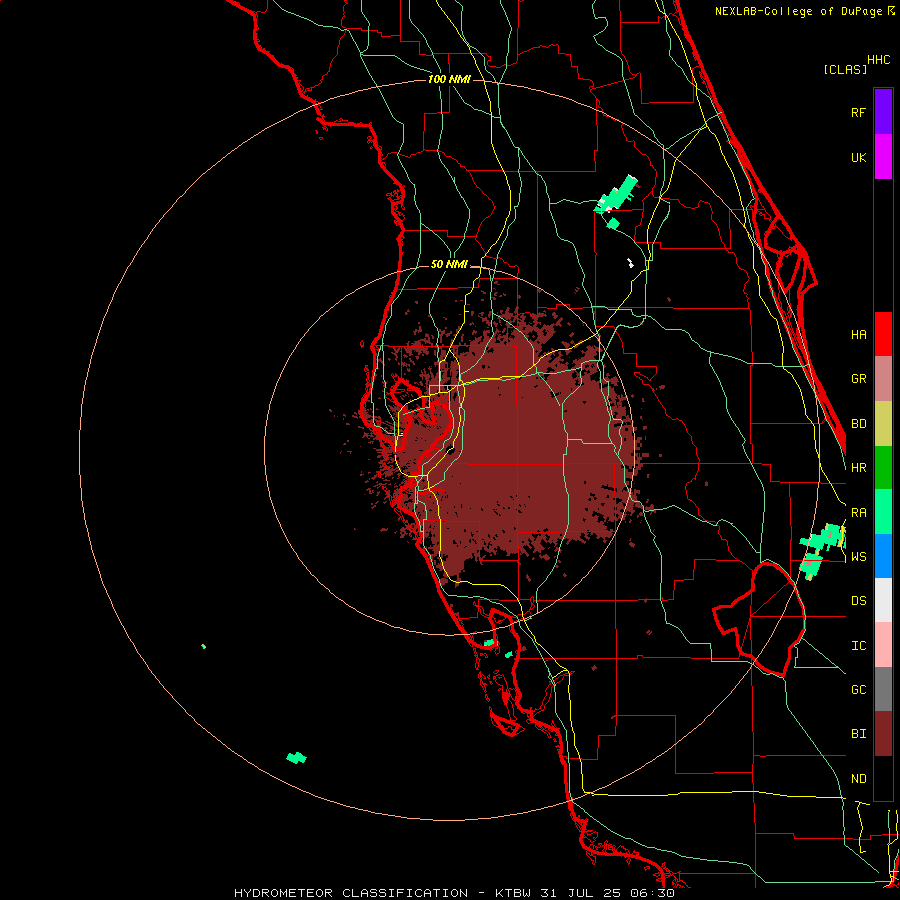Click the 100 NMI range ring label
This screenshot has height=900, width=900.
coord(449,79)
